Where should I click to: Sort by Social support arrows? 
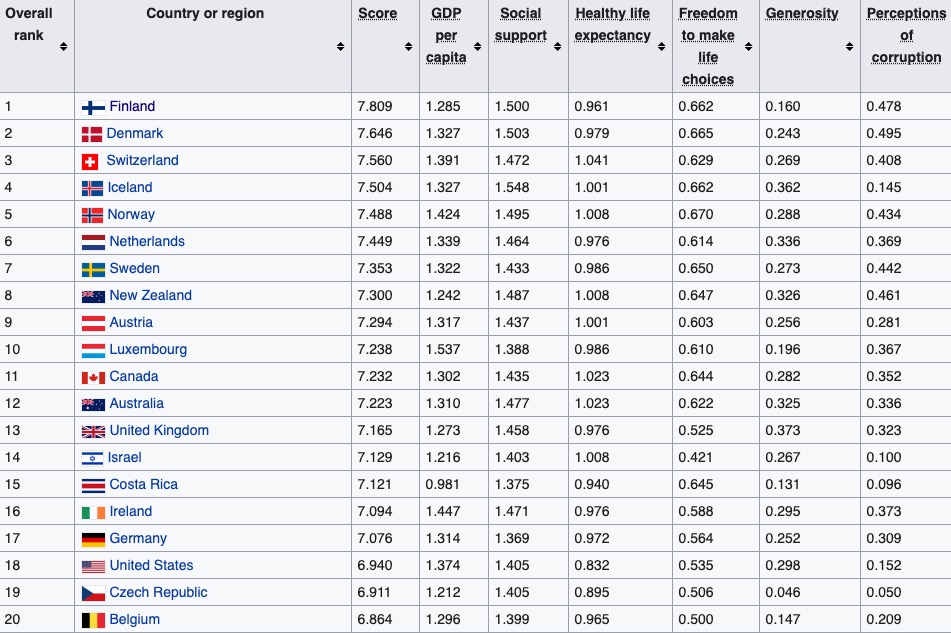[x=557, y=47]
